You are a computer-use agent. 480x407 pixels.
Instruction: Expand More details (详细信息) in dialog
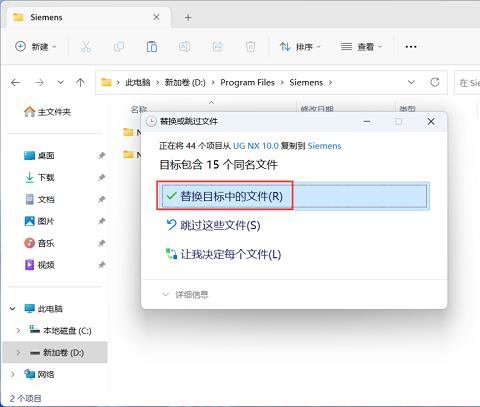click(185, 294)
